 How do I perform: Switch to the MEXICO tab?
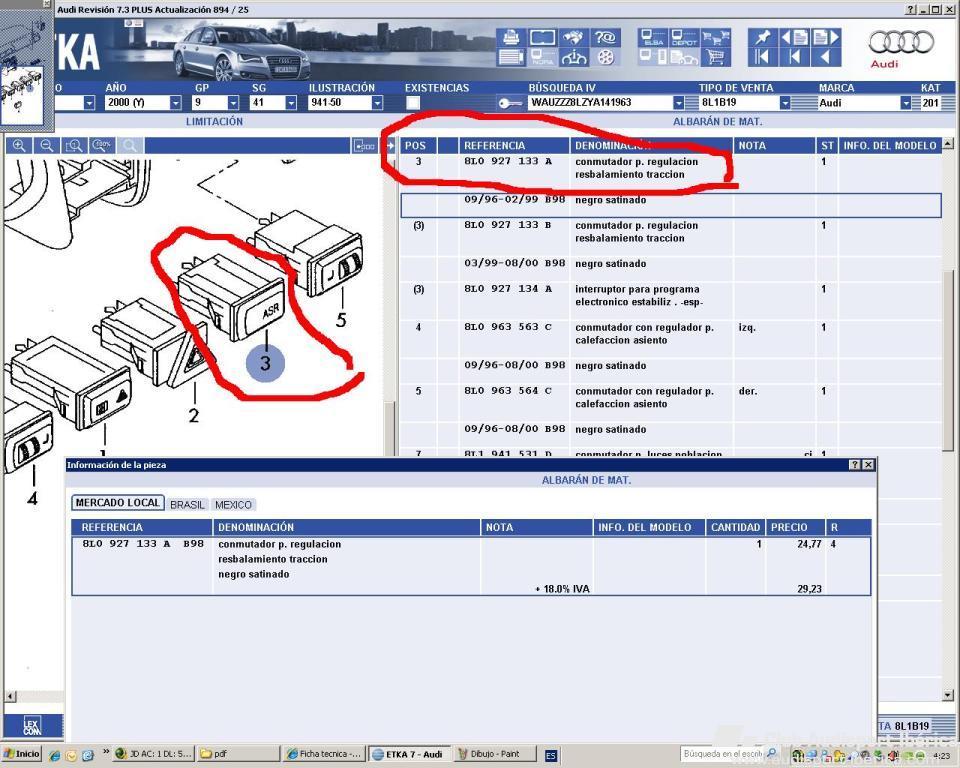pos(233,505)
